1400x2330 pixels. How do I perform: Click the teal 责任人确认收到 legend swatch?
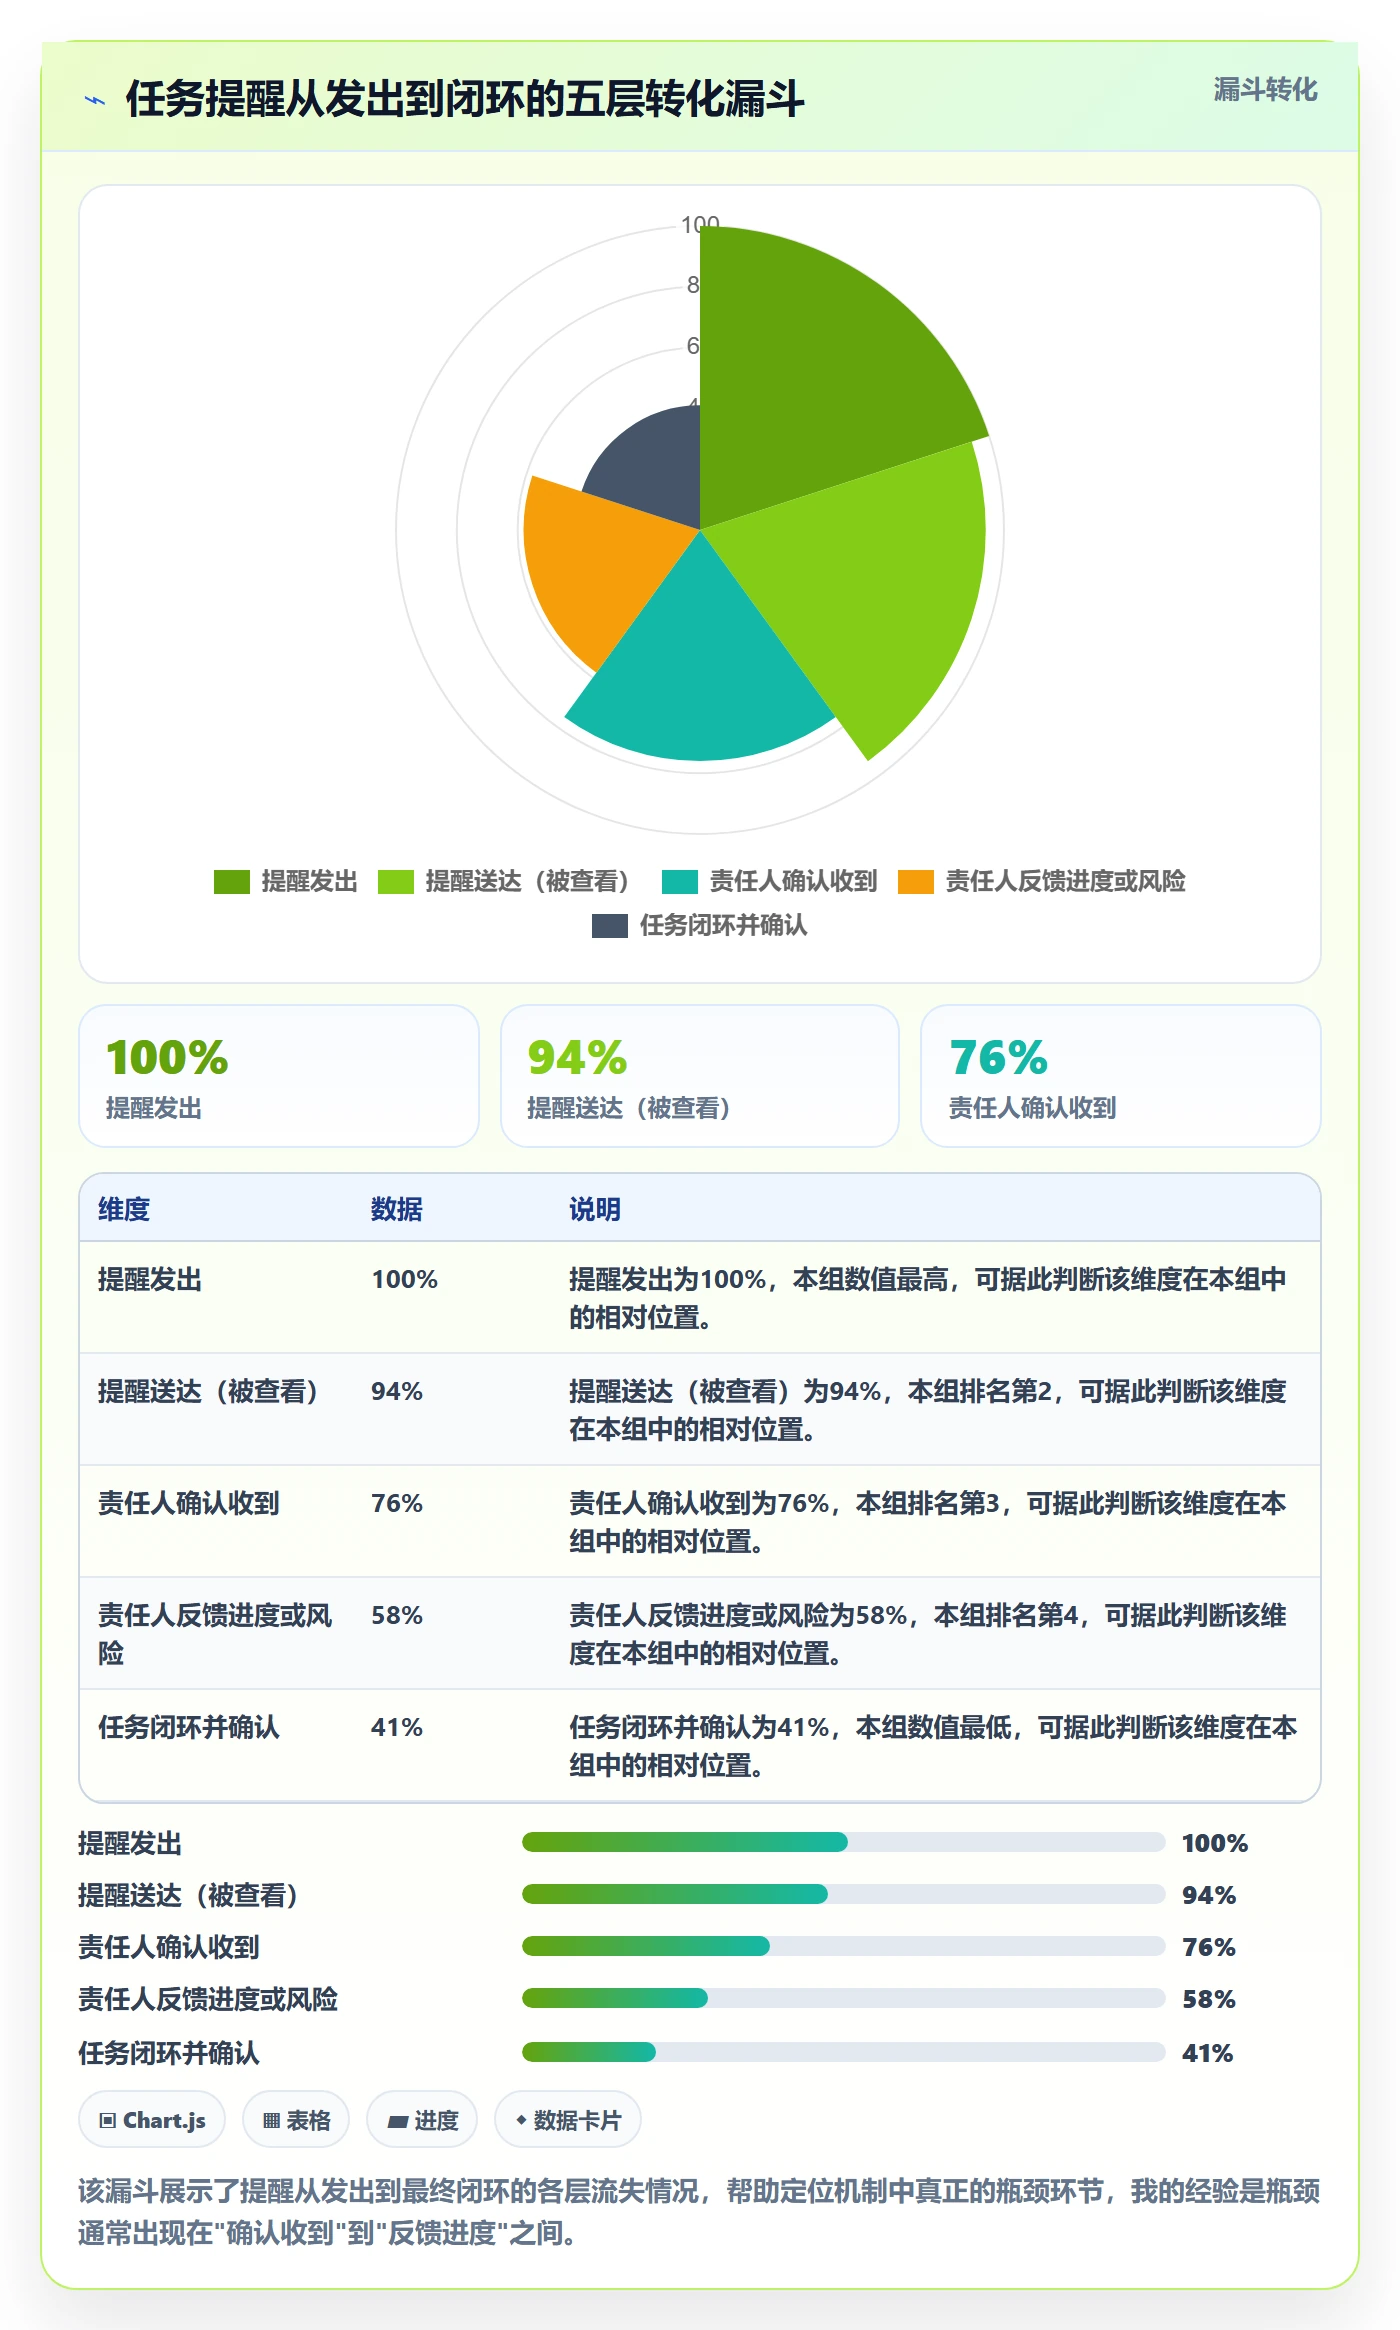(x=680, y=881)
